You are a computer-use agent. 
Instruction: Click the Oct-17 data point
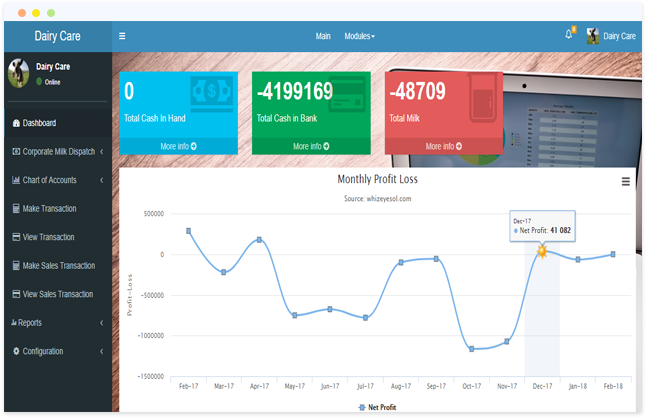(472, 349)
